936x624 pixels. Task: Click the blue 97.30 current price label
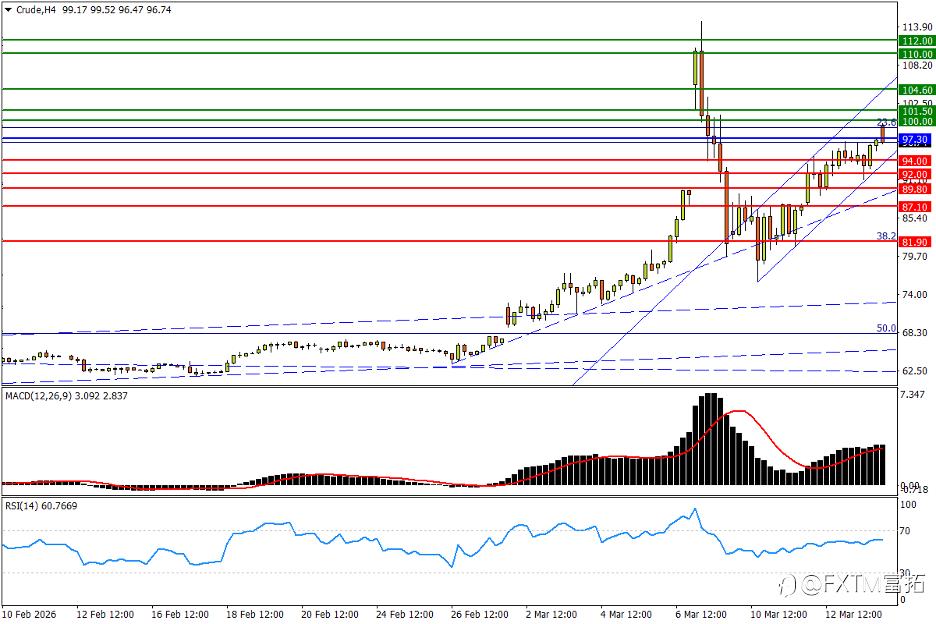point(915,139)
